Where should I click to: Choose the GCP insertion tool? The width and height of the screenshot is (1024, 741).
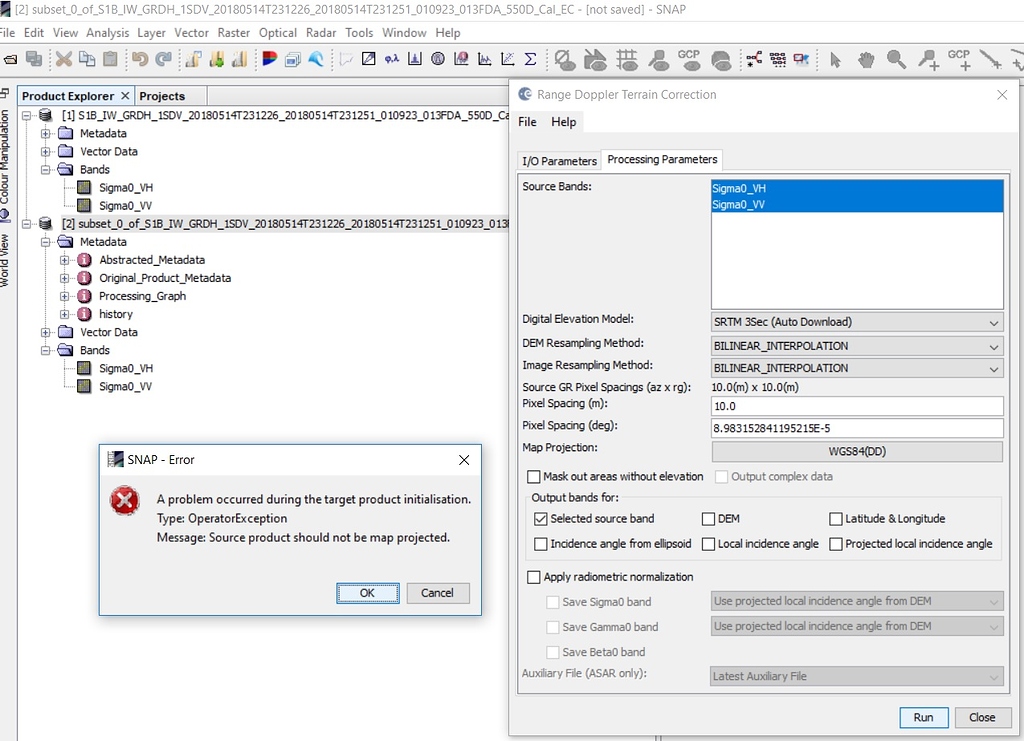point(959,59)
